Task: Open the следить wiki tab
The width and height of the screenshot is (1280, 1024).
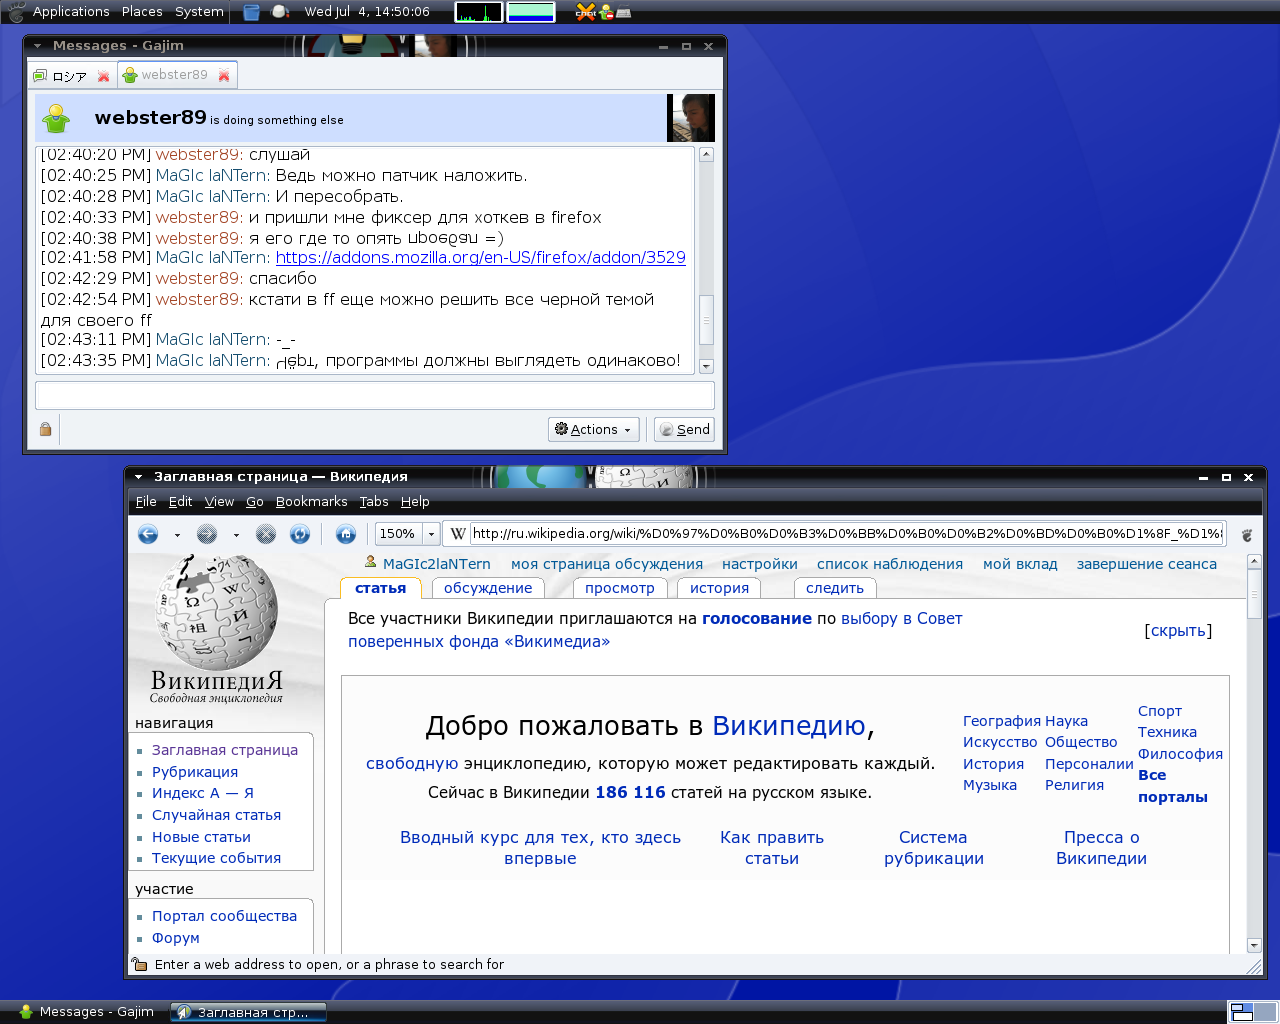Action: [835, 588]
